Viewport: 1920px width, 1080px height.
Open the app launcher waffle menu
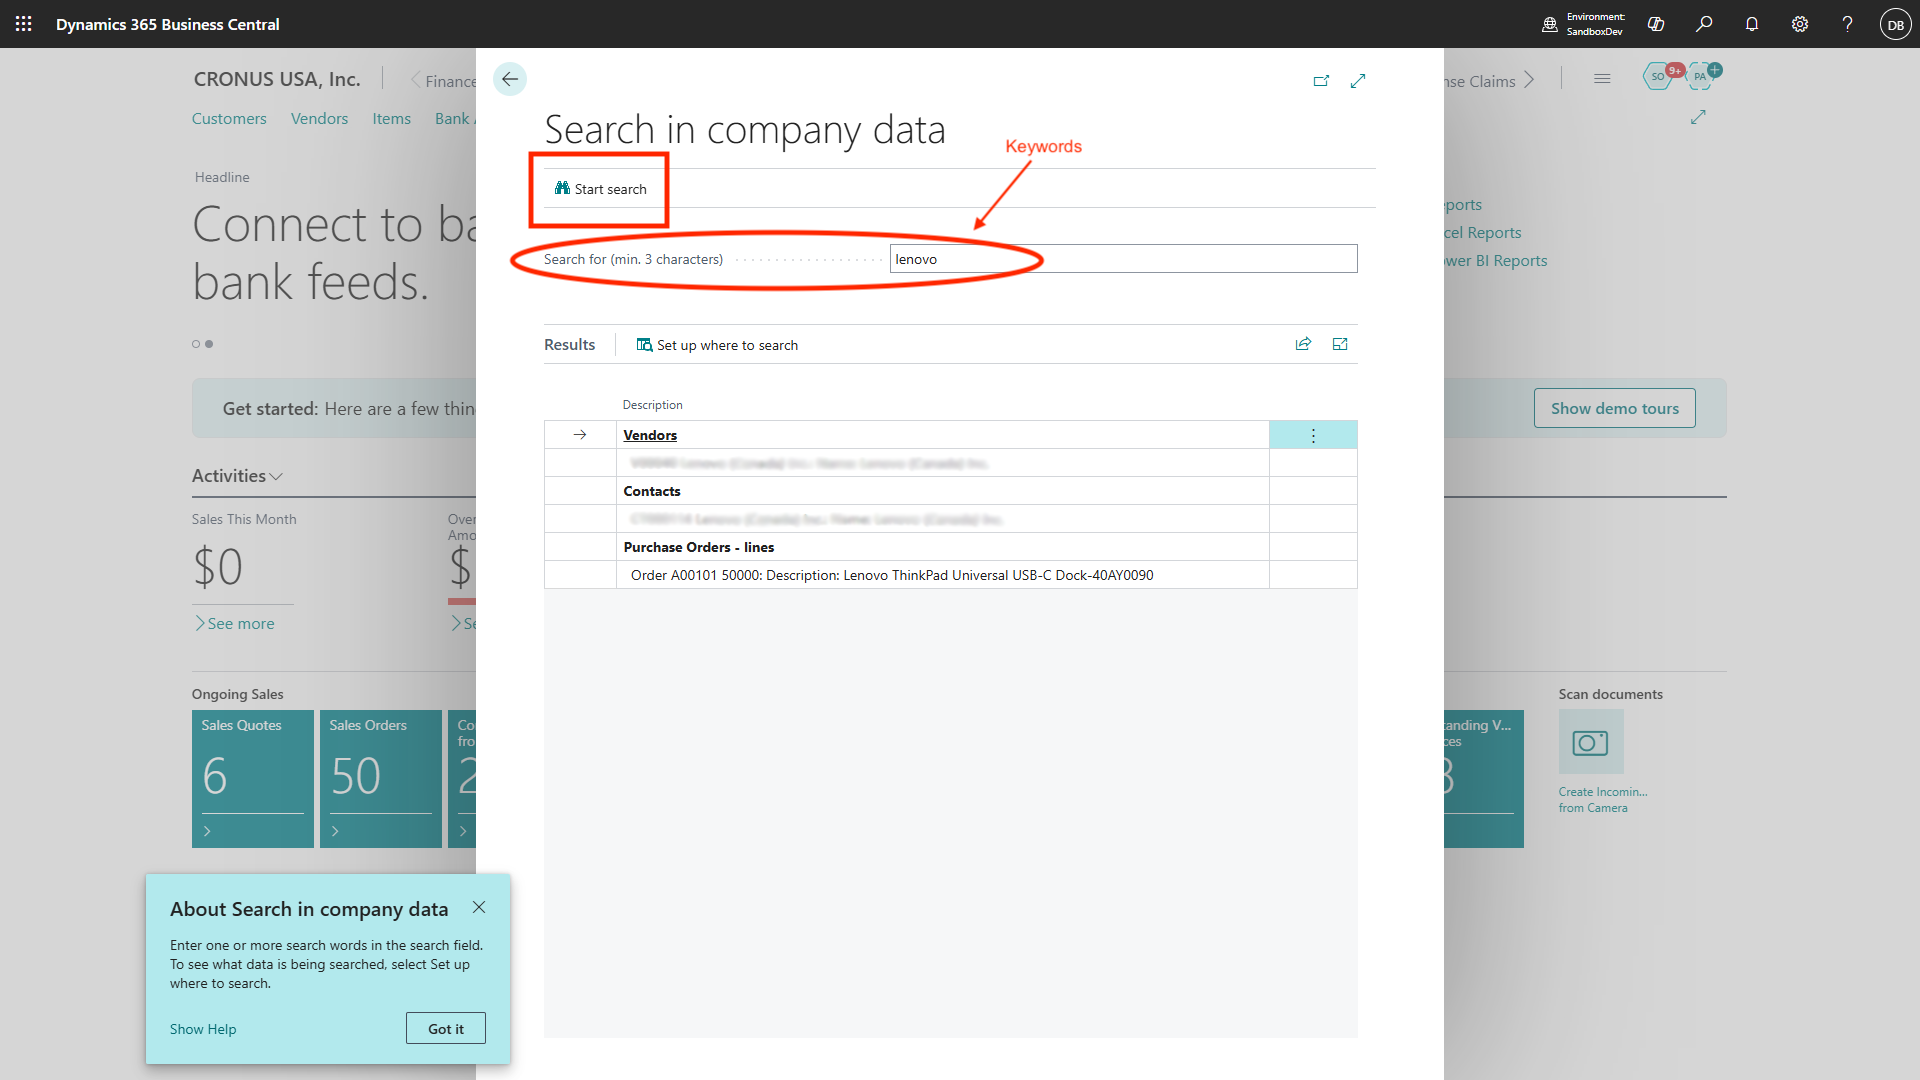[x=24, y=24]
